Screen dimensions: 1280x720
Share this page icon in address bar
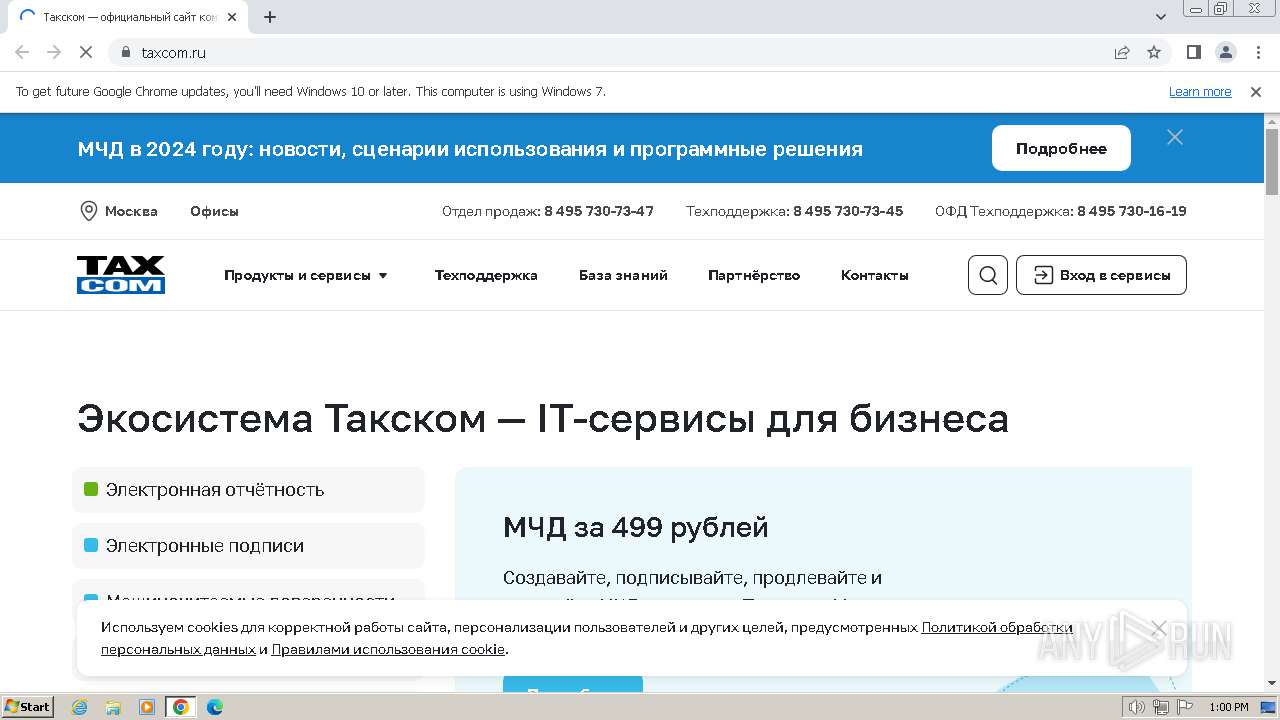(1122, 52)
